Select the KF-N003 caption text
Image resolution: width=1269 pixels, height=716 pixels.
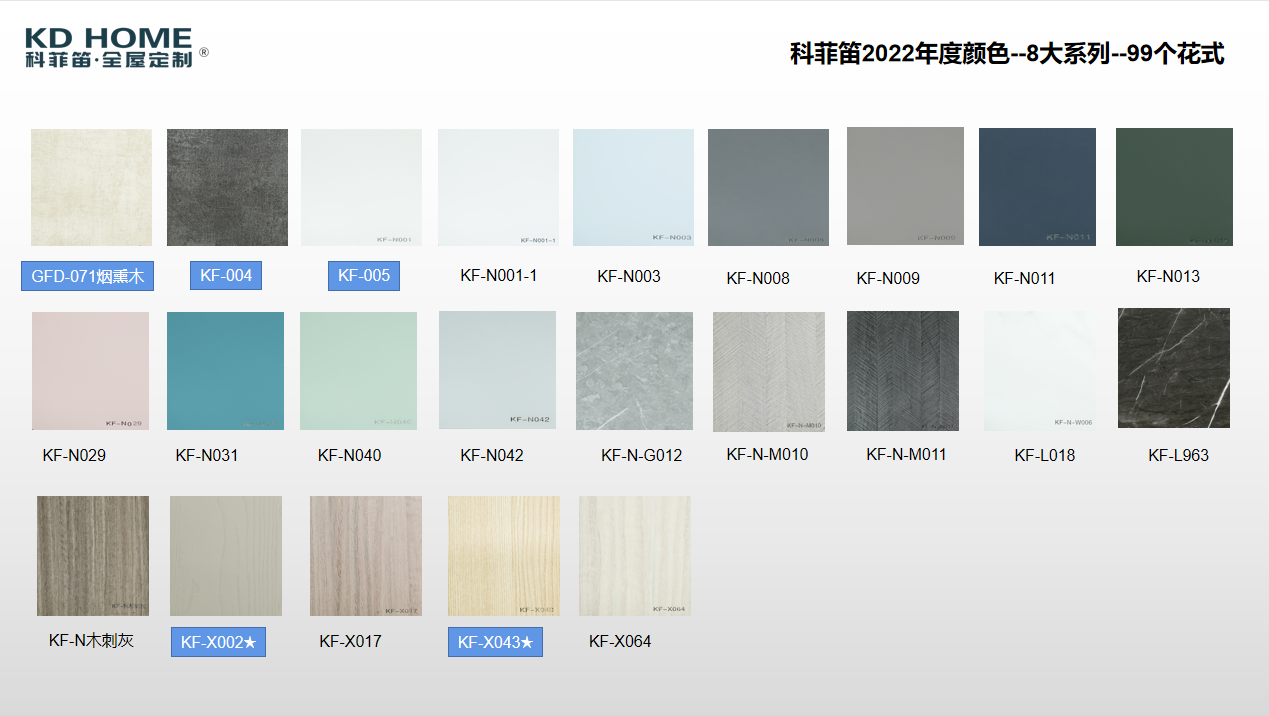tap(629, 276)
